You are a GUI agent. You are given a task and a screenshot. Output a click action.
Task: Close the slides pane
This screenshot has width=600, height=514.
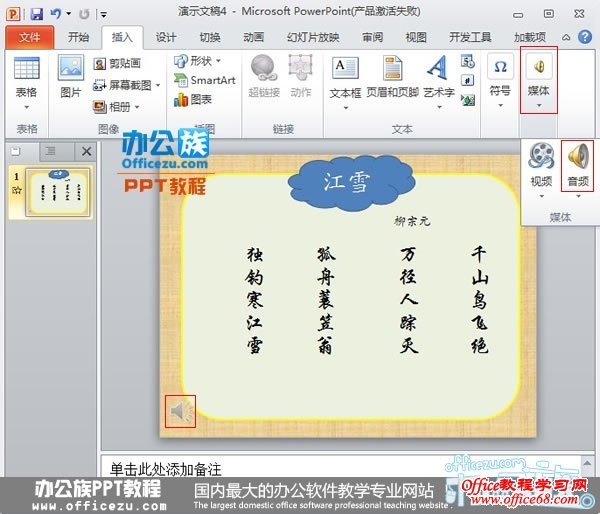coord(86,152)
